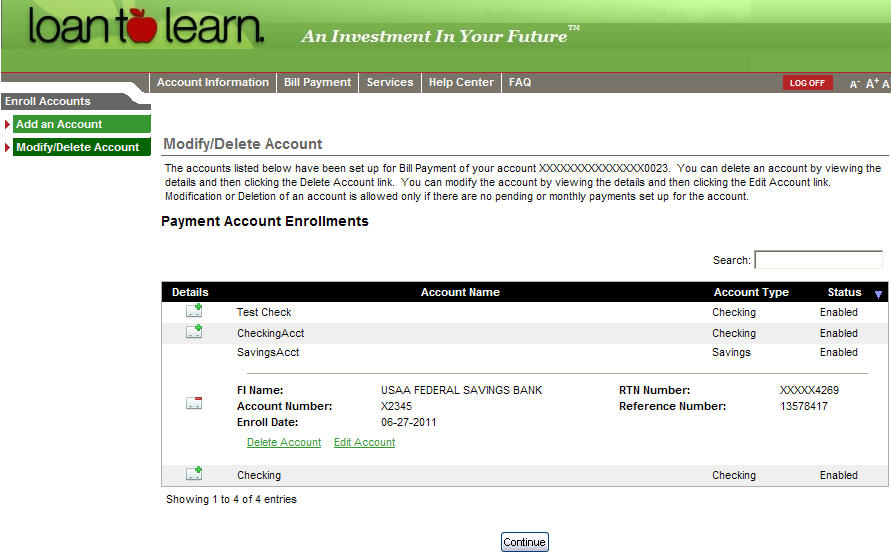This screenshot has width=891, height=558.
Task: Expand details for Test Check account
Action: pos(194,311)
